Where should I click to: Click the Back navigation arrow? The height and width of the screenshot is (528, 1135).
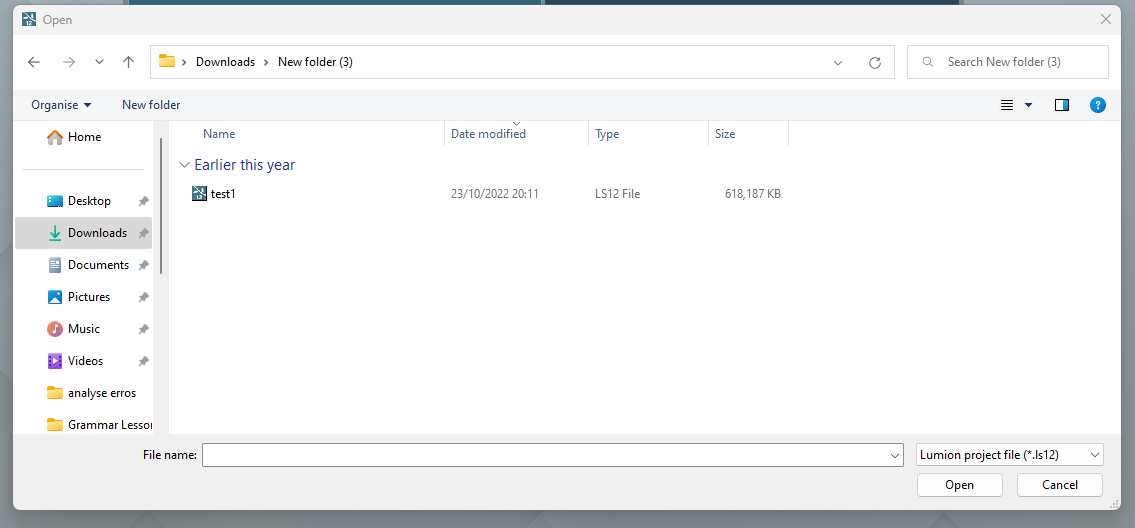click(x=34, y=62)
